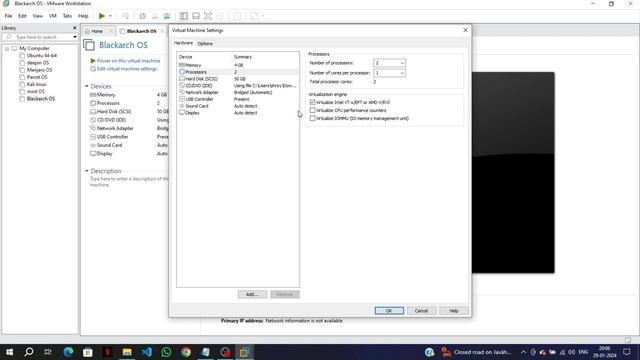Image resolution: width=640 pixels, height=360 pixels.
Task: Select the Processors device row in settings
Action: [238, 72]
